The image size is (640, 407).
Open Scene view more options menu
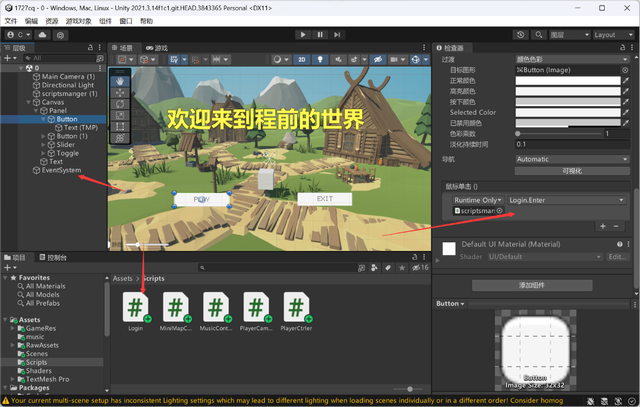click(x=424, y=48)
